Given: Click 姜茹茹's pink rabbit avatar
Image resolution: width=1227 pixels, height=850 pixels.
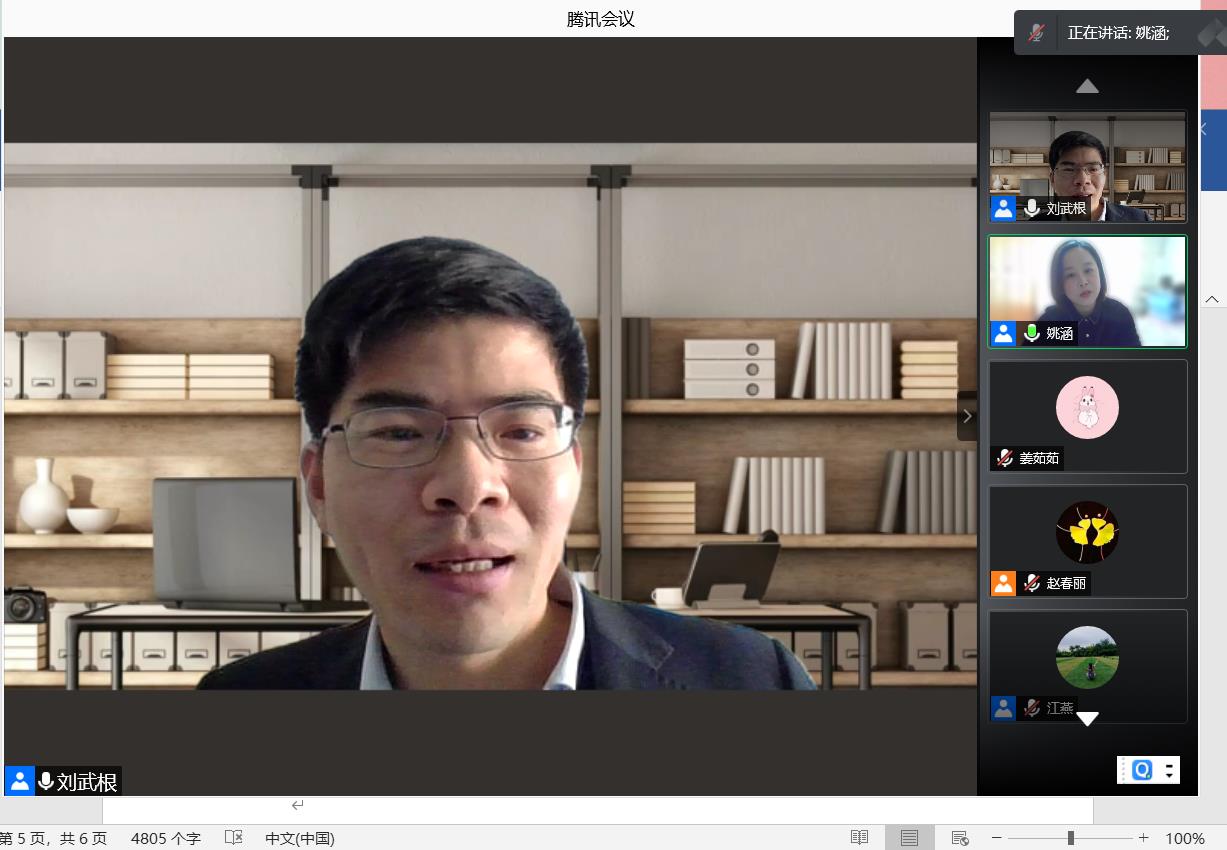Looking at the screenshot, I should pyautogui.click(x=1087, y=407).
